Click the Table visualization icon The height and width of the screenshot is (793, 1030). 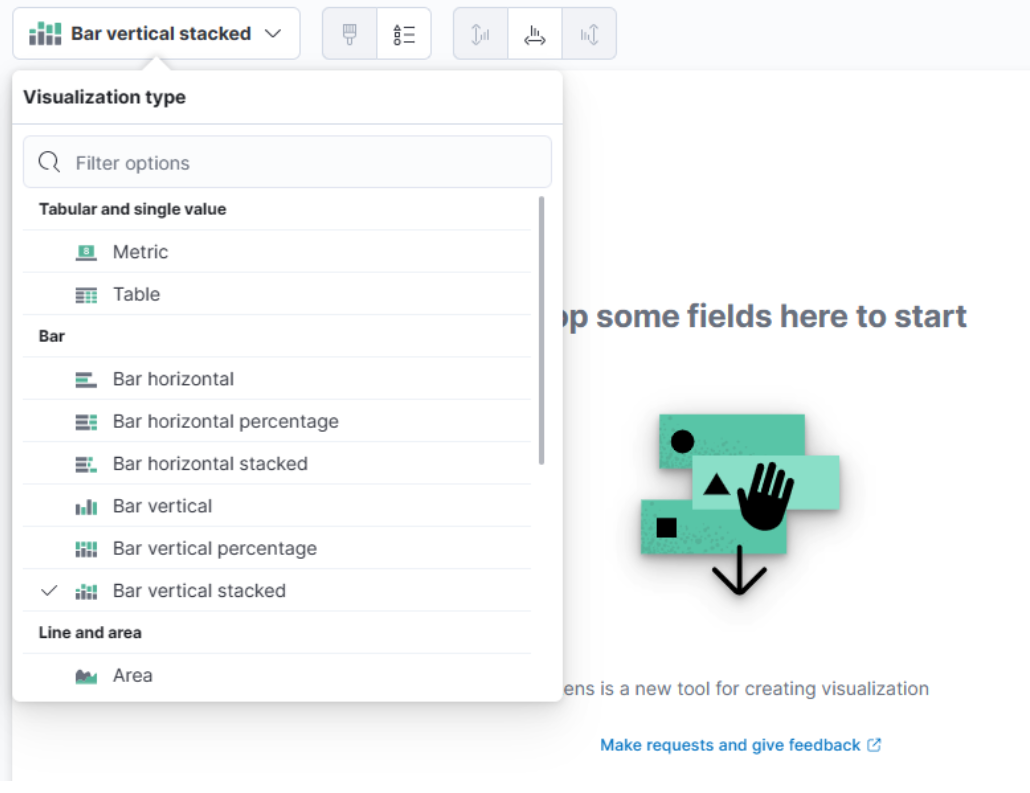click(x=87, y=294)
